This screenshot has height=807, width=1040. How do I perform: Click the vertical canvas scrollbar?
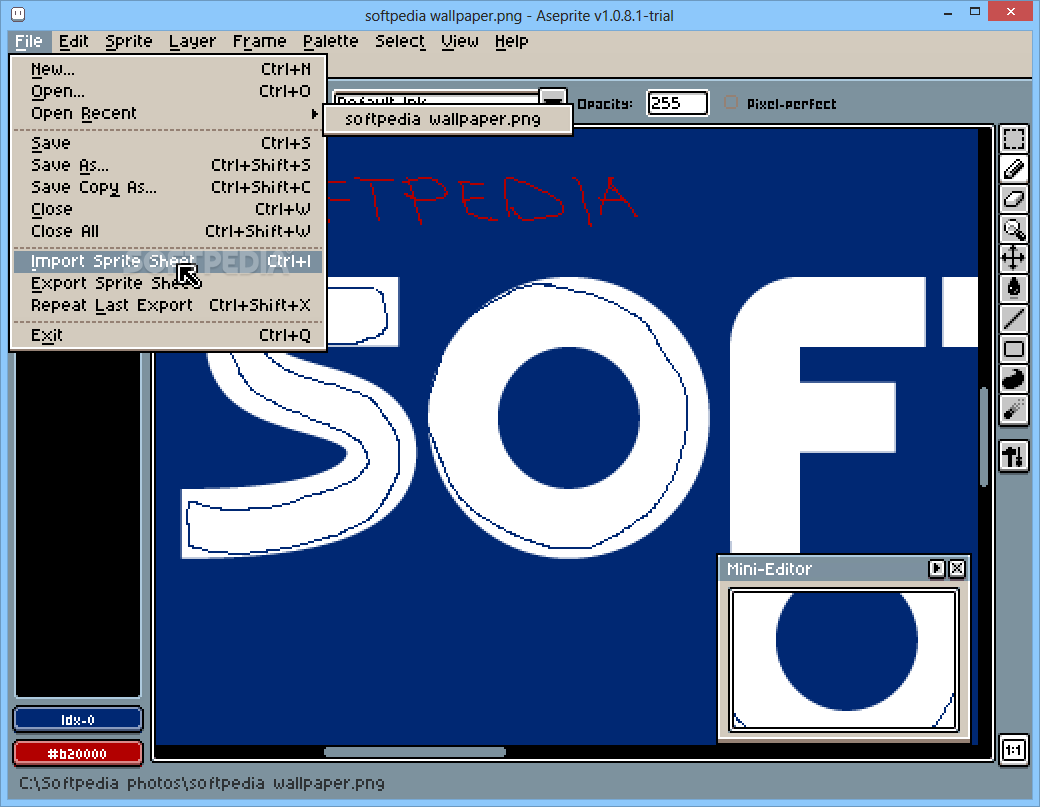point(984,438)
